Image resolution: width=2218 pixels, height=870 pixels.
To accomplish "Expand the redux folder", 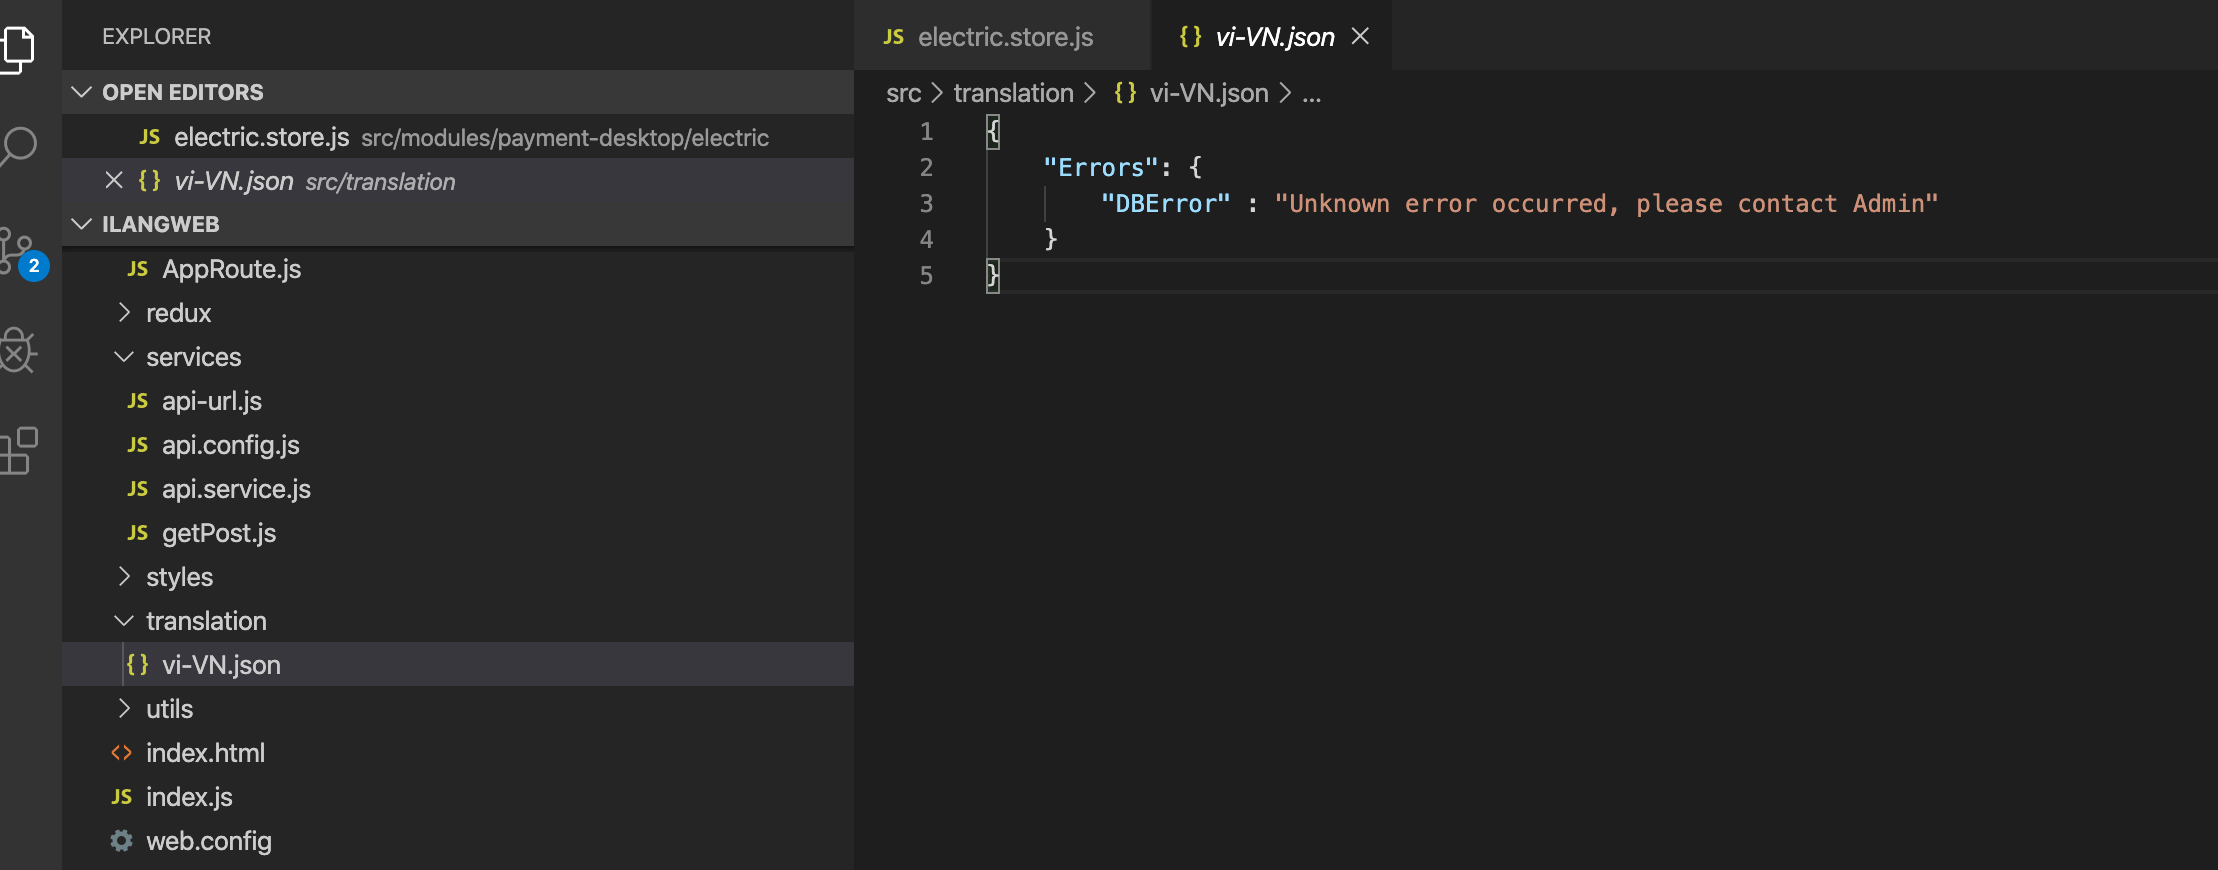I will 124,313.
